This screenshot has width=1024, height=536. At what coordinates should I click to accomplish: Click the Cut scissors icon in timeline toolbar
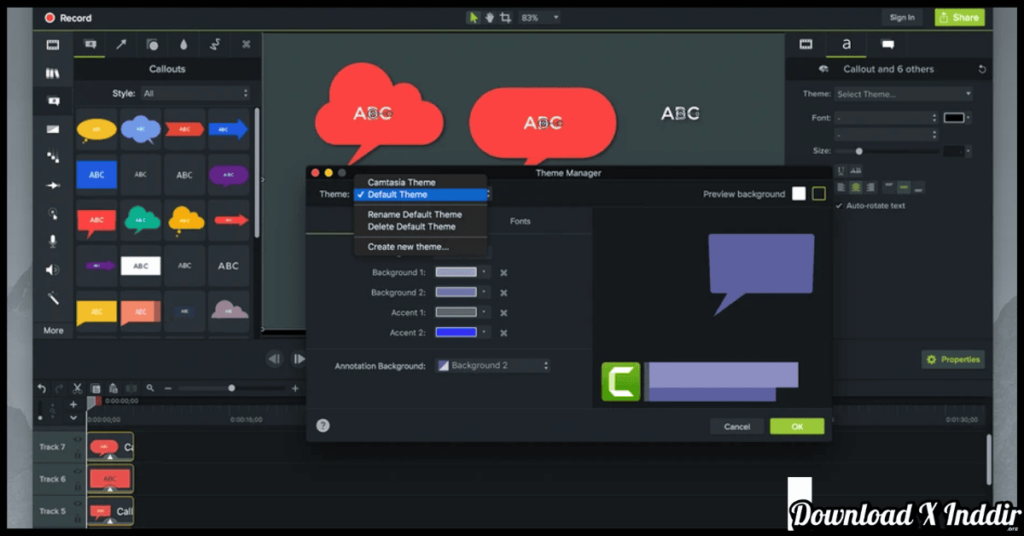pos(77,388)
